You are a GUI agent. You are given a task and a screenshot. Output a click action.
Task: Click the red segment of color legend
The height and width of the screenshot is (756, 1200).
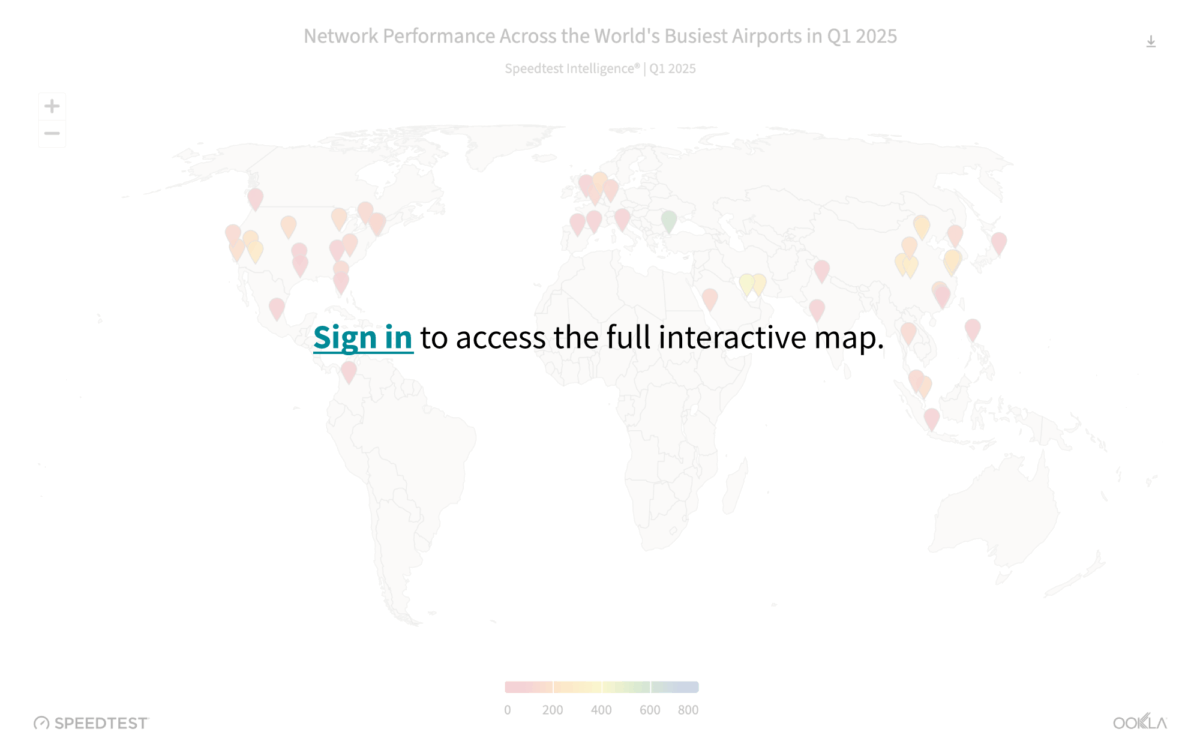point(528,687)
